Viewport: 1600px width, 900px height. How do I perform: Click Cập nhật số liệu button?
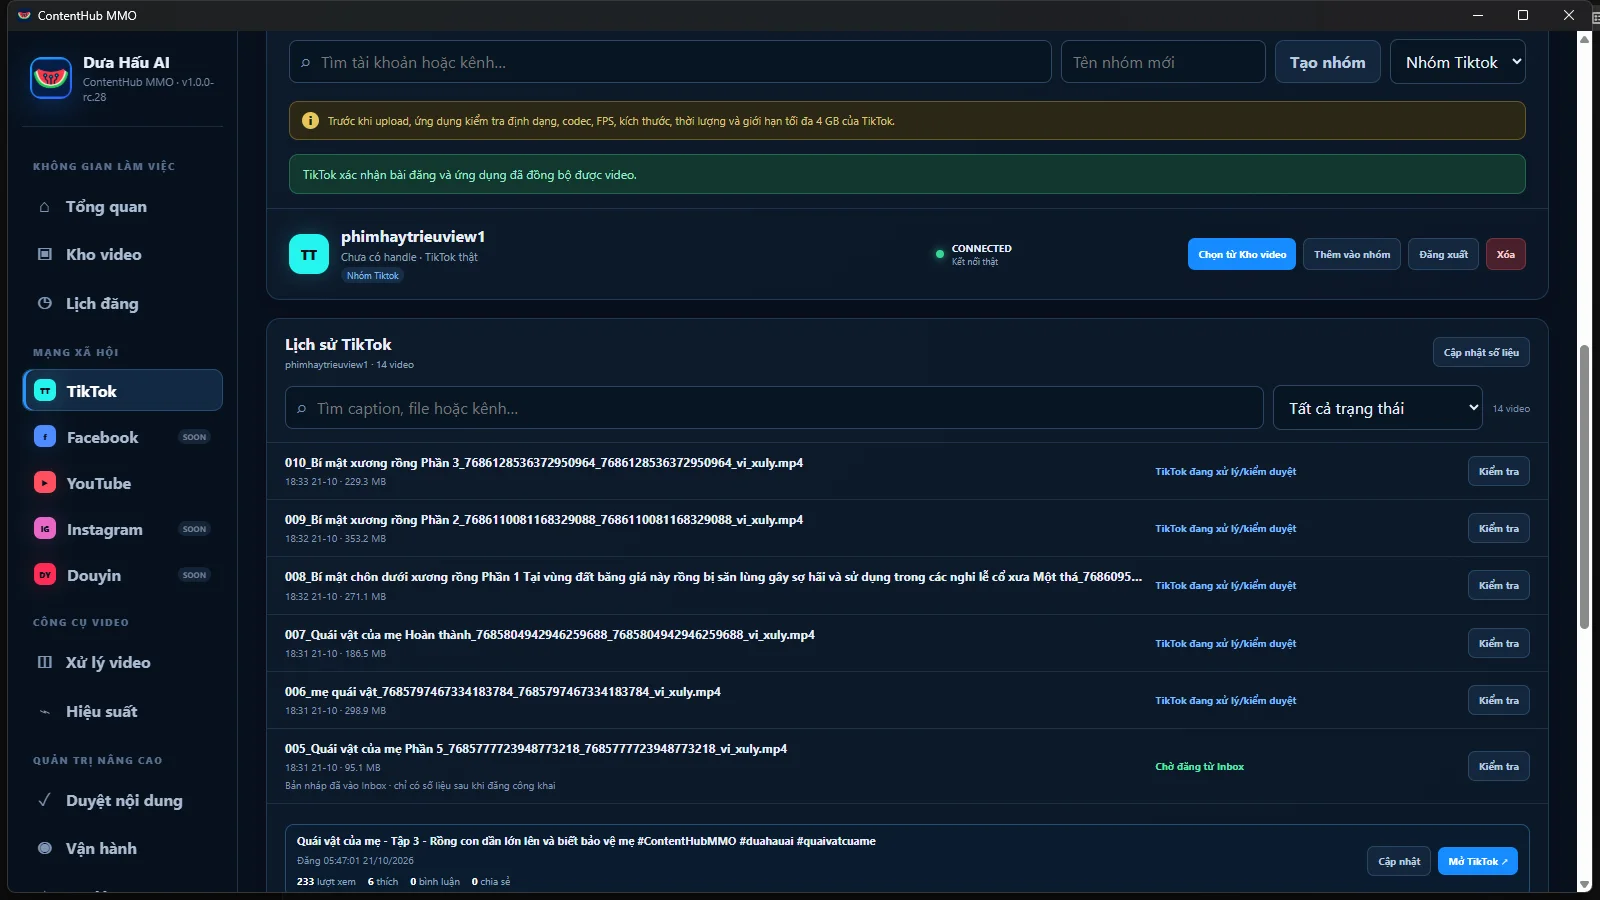(x=1481, y=352)
